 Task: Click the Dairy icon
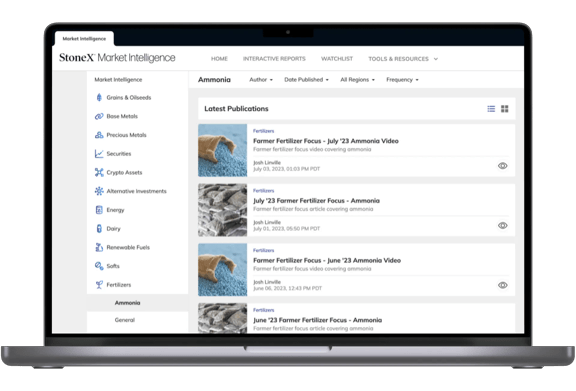tap(99, 229)
